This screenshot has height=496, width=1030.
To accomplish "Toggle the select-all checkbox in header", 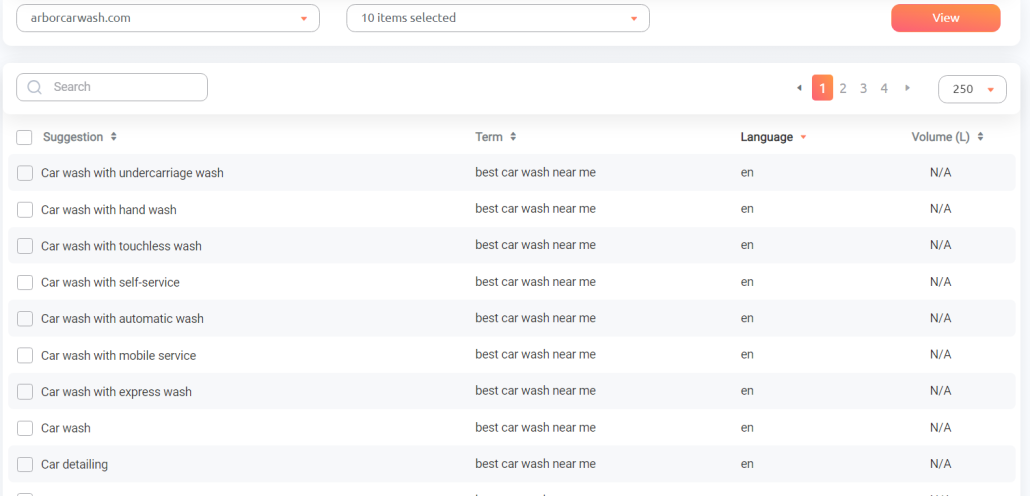I will [24, 137].
